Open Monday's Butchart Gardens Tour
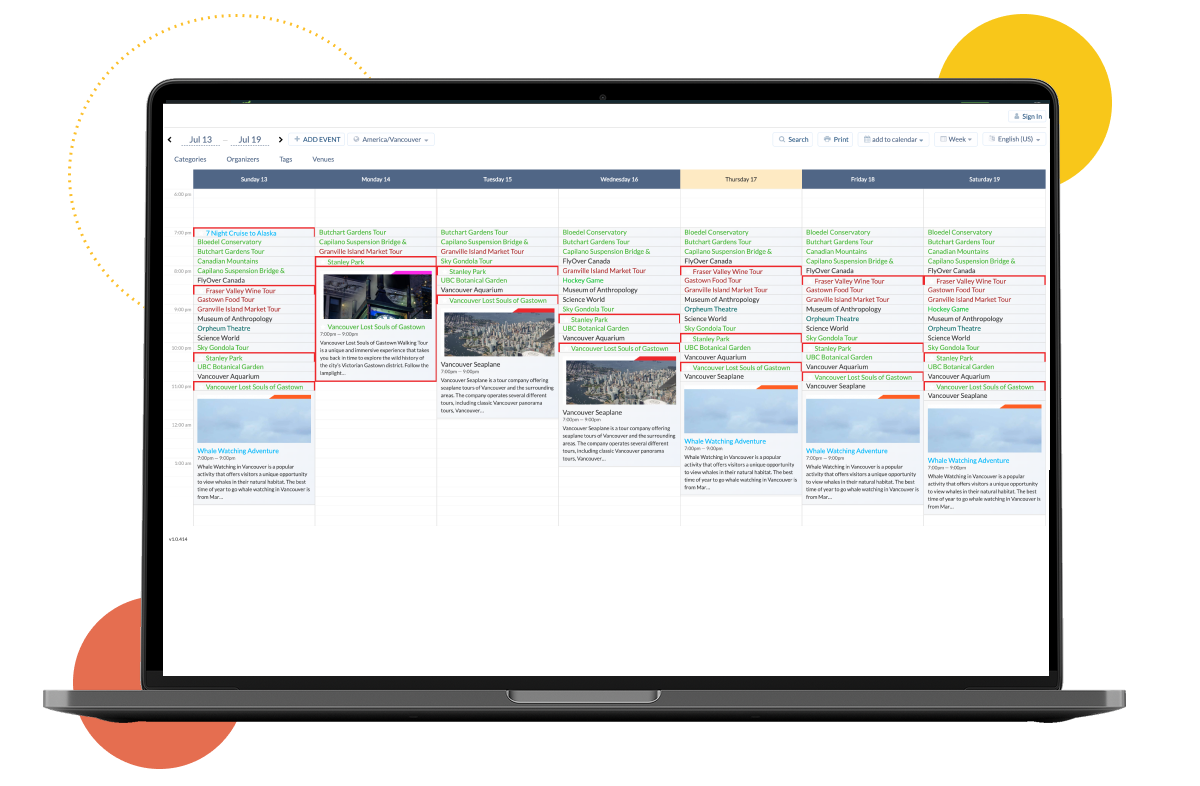This screenshot has width=1200, height=786. [352, 232]
